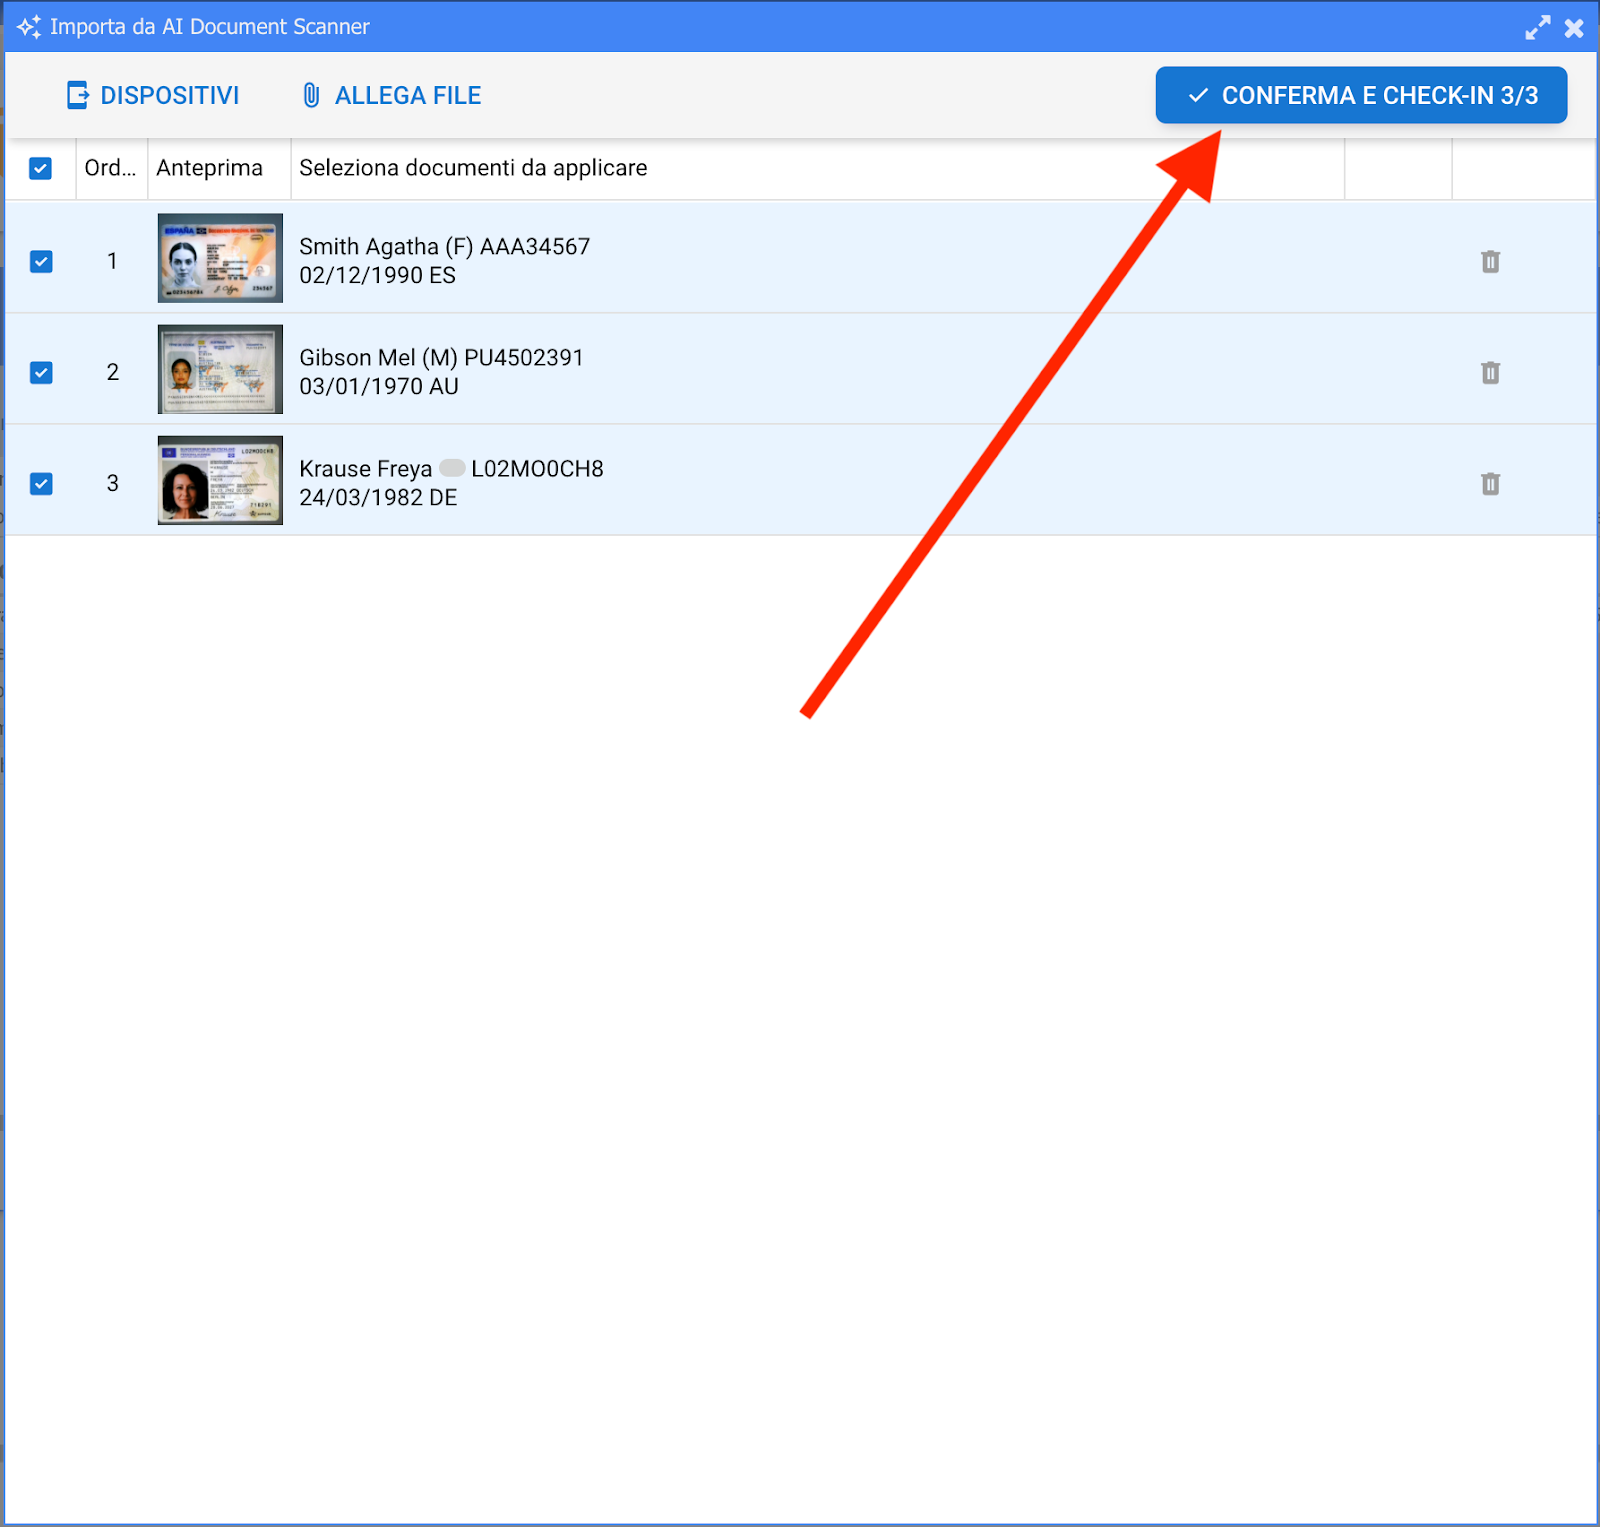Screen dimensions: 1600x1527
Task: Expand the dialog to full screen
Action: click(1537, 27)
